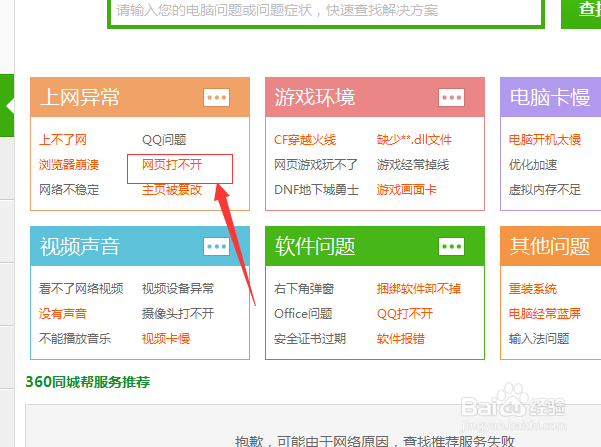Open the 右下角弹窗 link
The height and width of the screenshot is (447, 601).
(x=304, y=289)
